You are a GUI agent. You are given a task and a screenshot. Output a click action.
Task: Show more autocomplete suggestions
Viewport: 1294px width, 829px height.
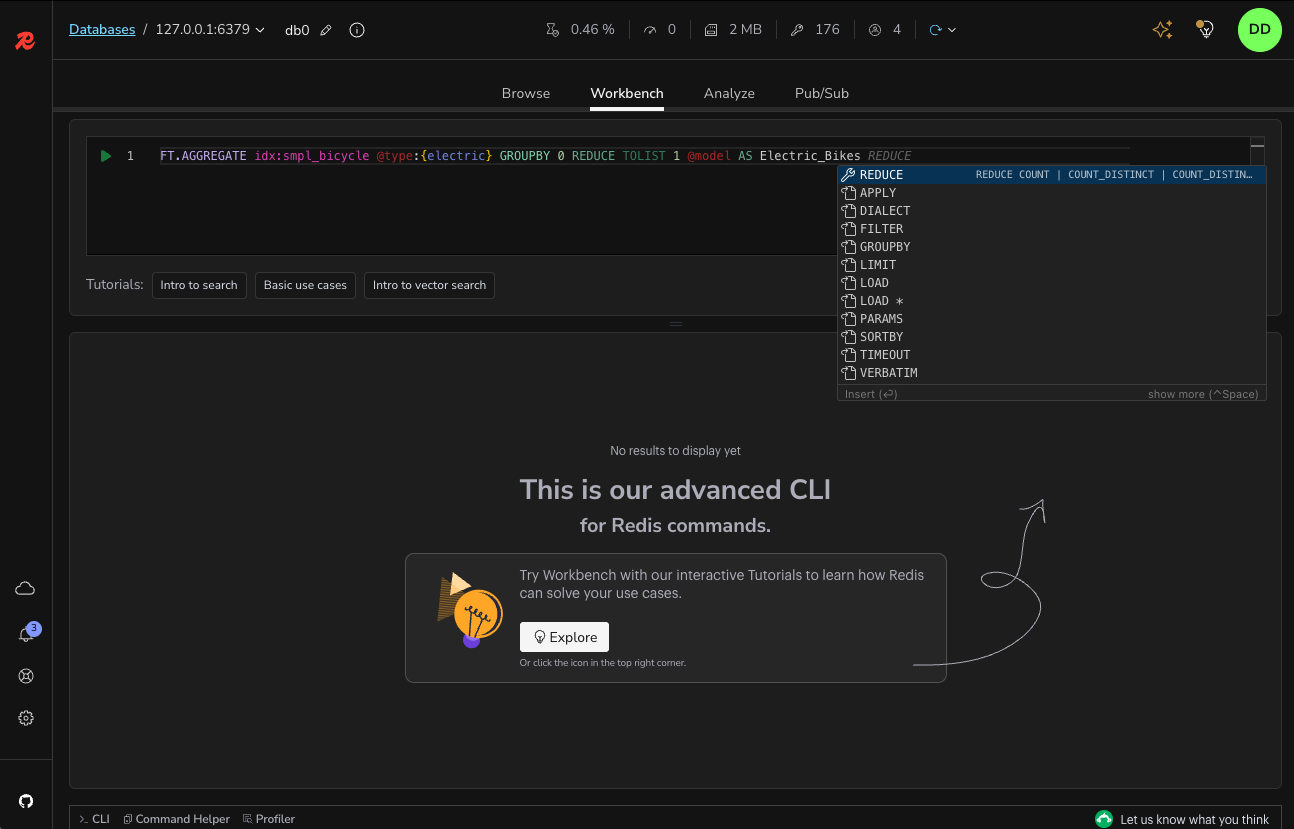pyautogui.click(x=1203, y=393)
